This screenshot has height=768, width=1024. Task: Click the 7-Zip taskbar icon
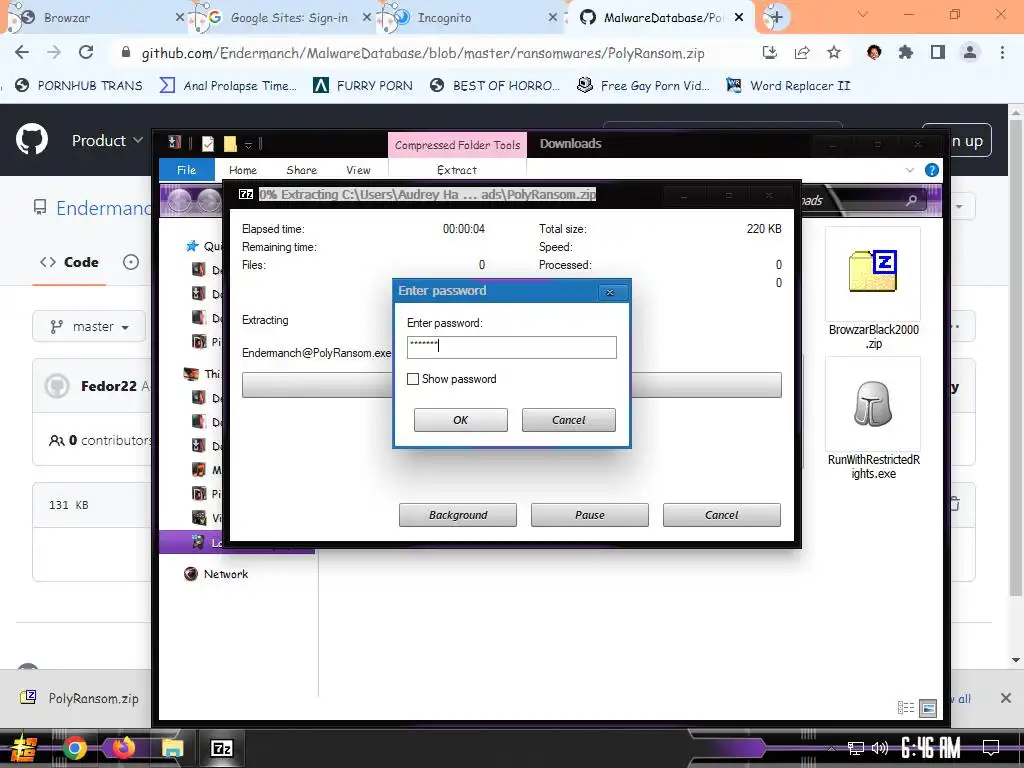pos(221,748)
